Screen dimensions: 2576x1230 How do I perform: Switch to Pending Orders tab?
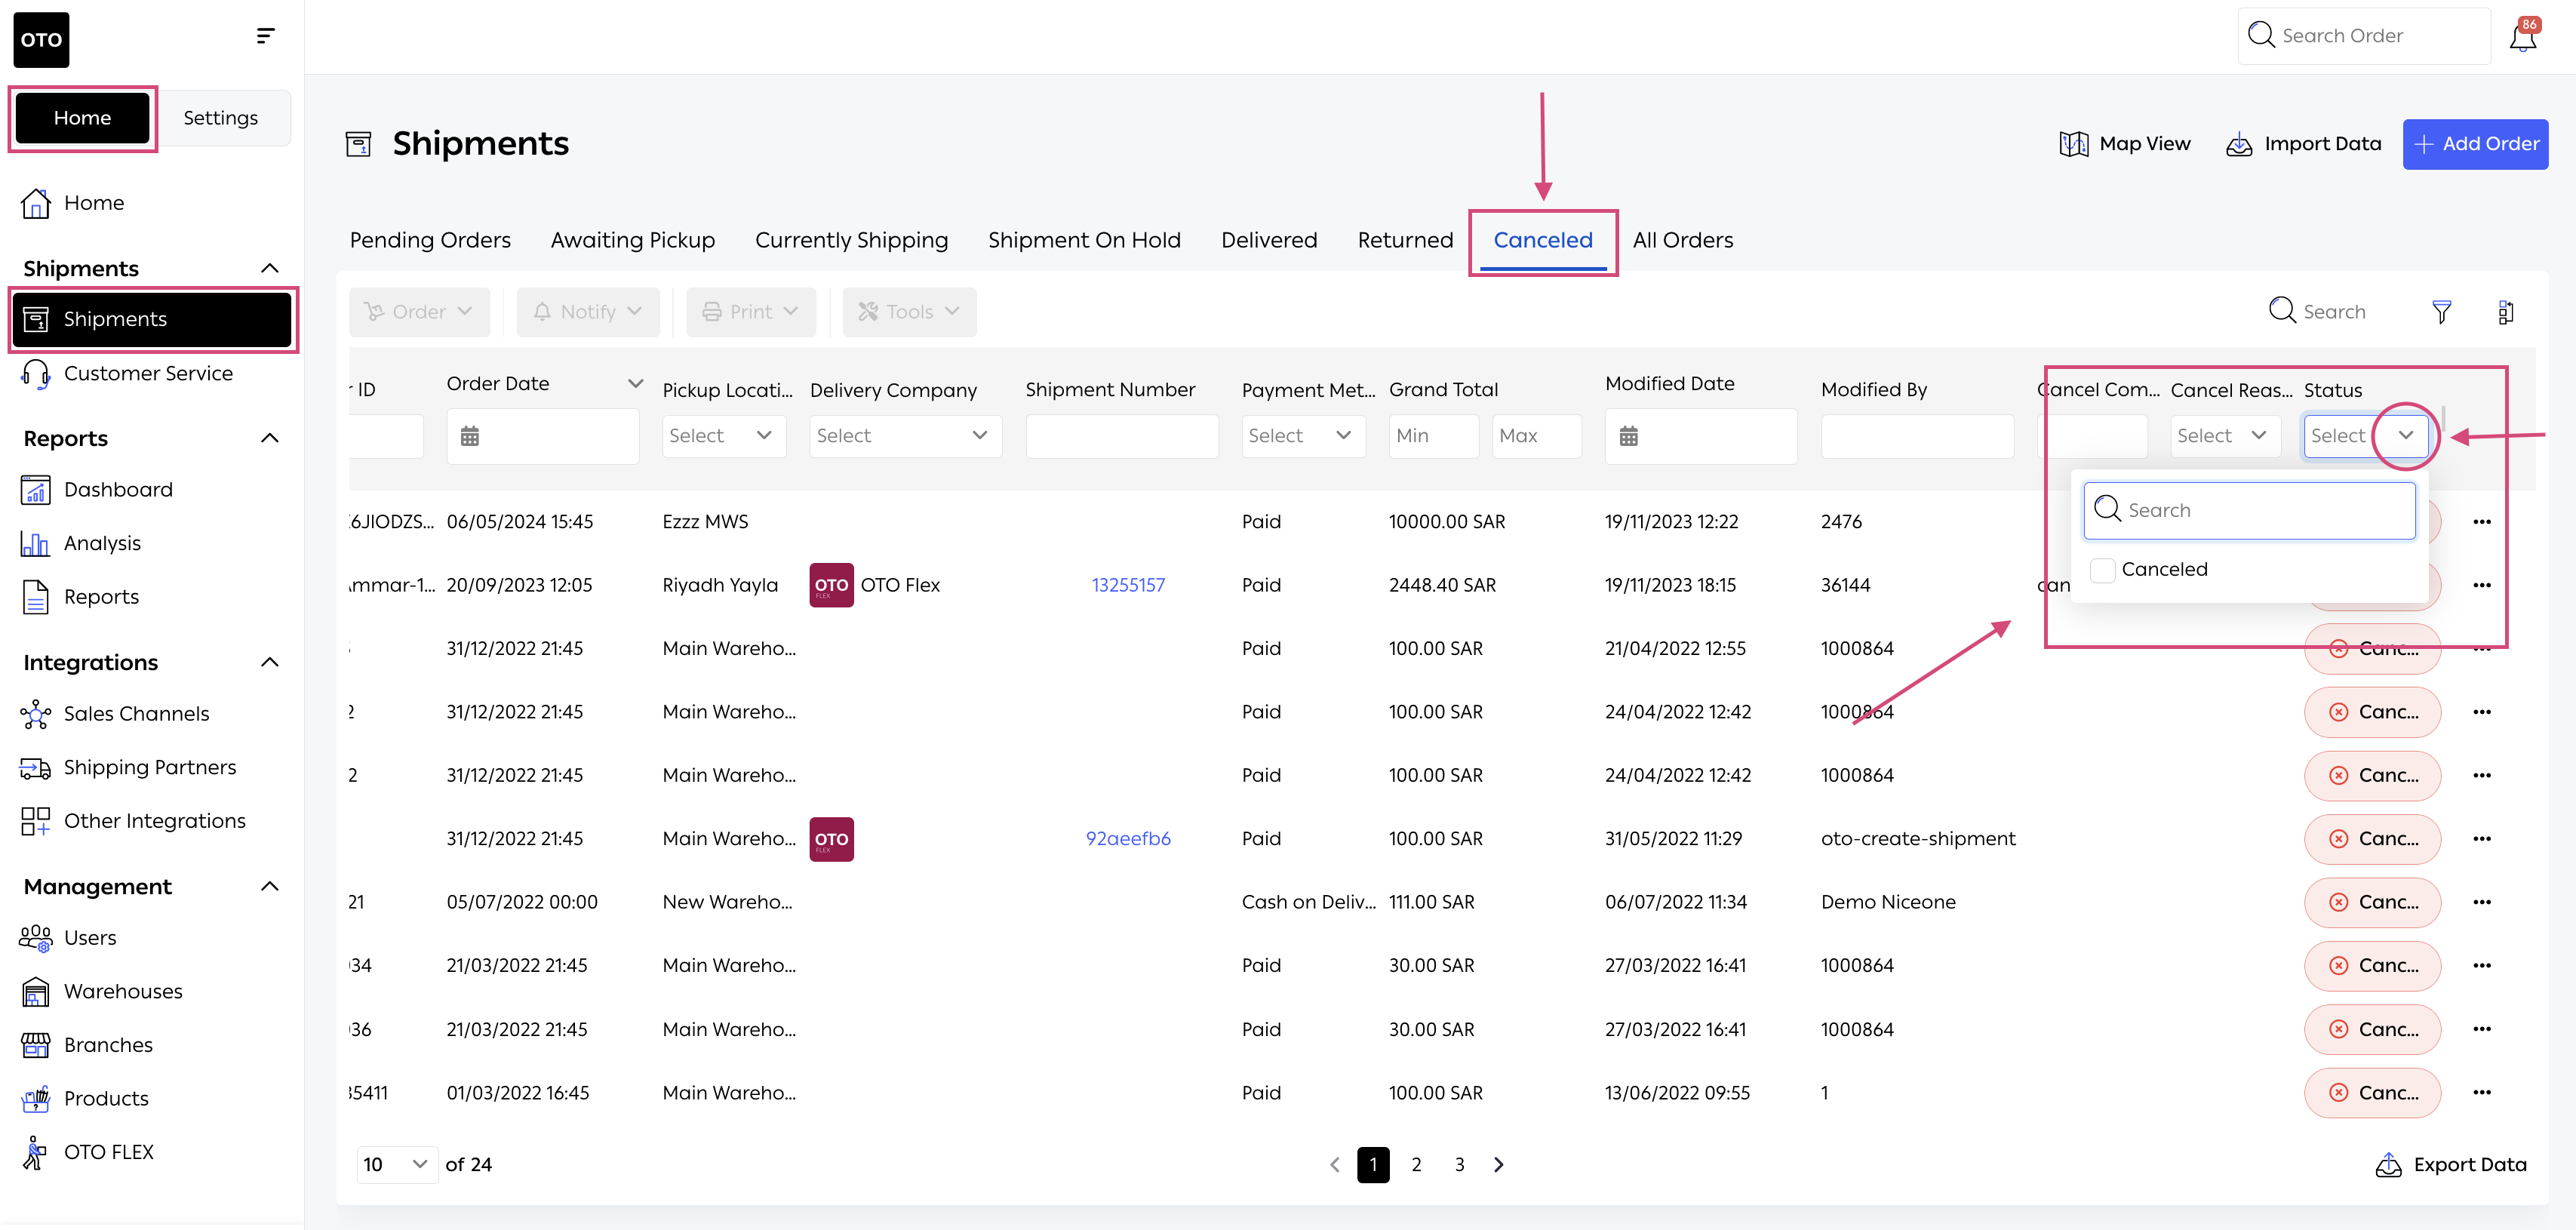point(430,240)
